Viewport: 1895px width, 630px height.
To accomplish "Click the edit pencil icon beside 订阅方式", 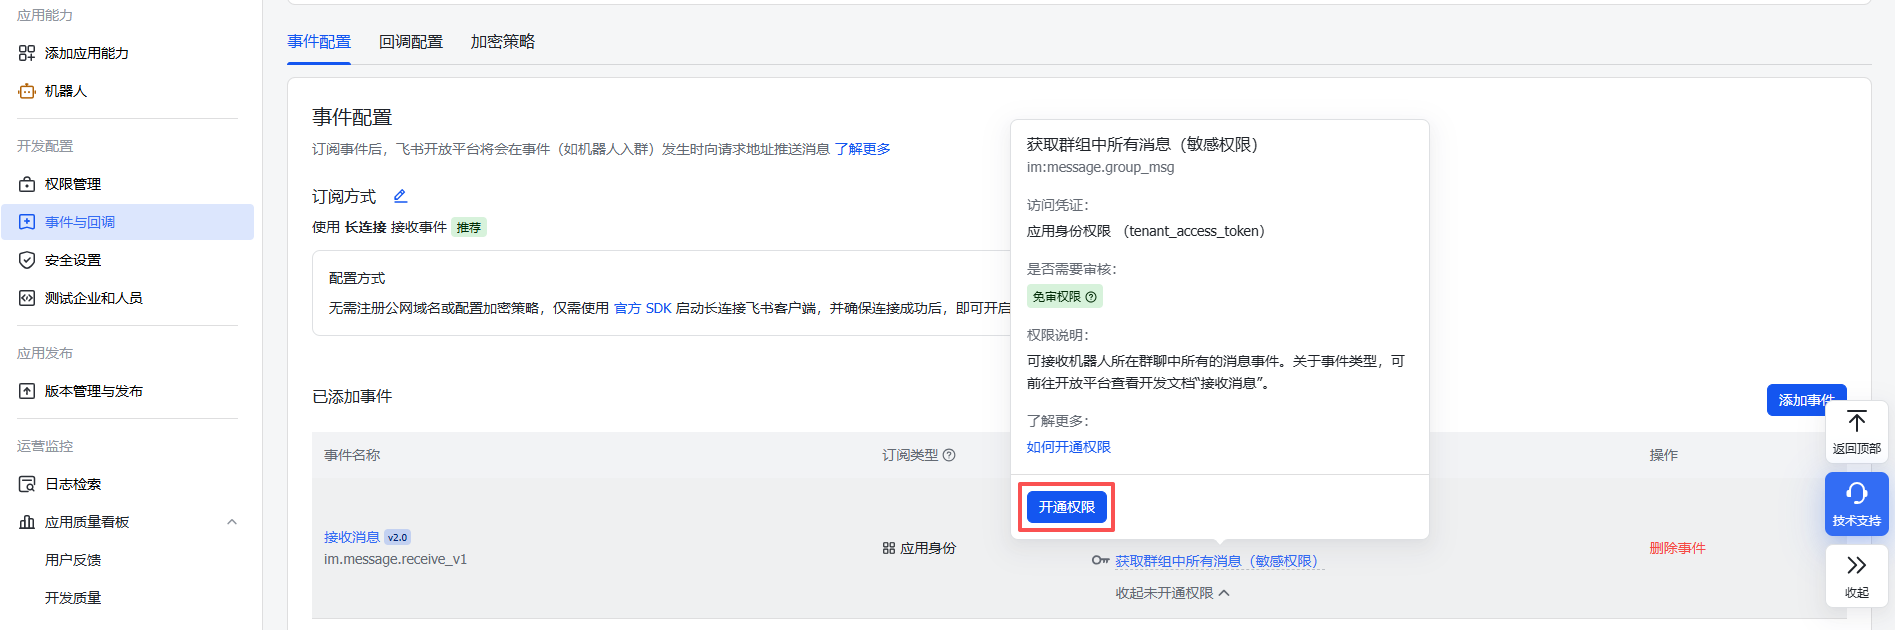I will pyautogui.click(x=400, y=196).
